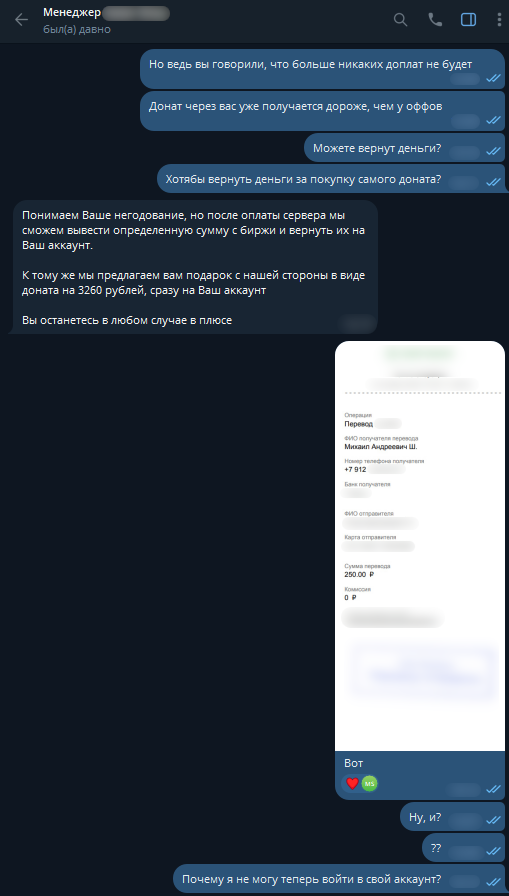This screenshot has width=509, height=896.
Task: Click the green MS reaction avatar
Action: (370, 783)
